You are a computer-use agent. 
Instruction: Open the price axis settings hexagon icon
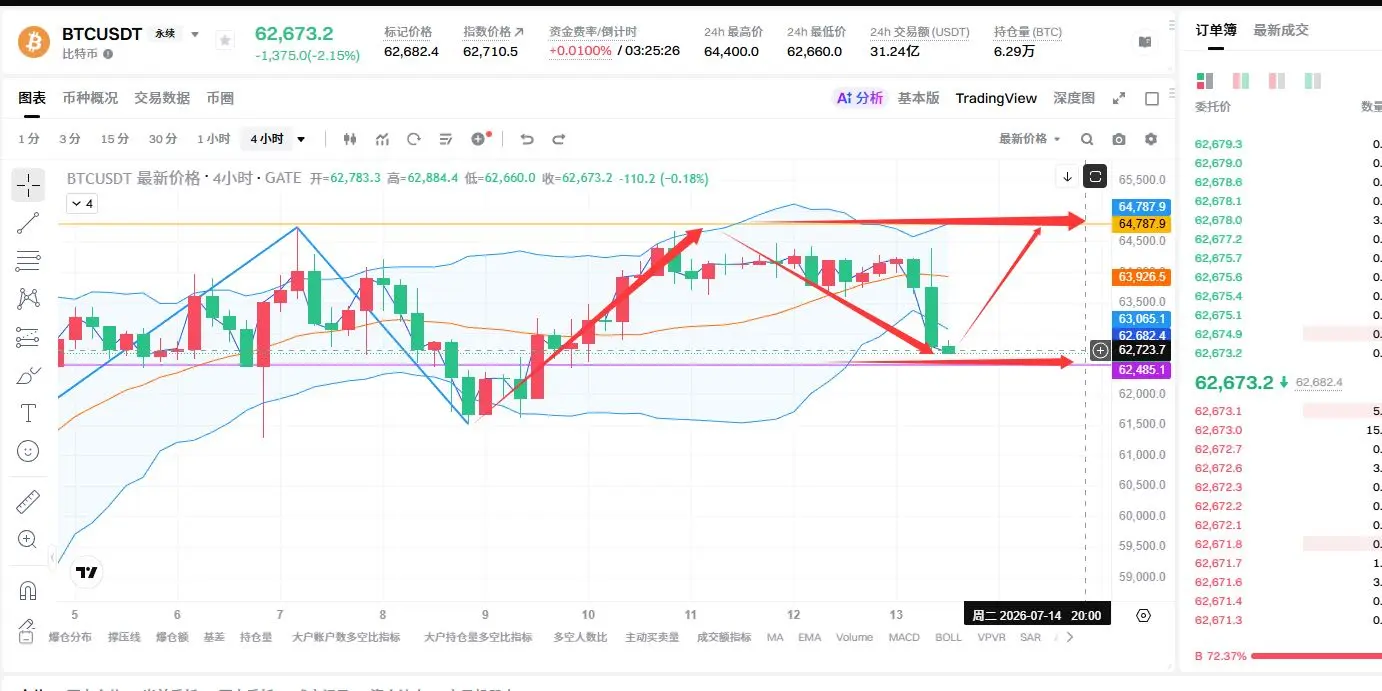(1144, 615)
